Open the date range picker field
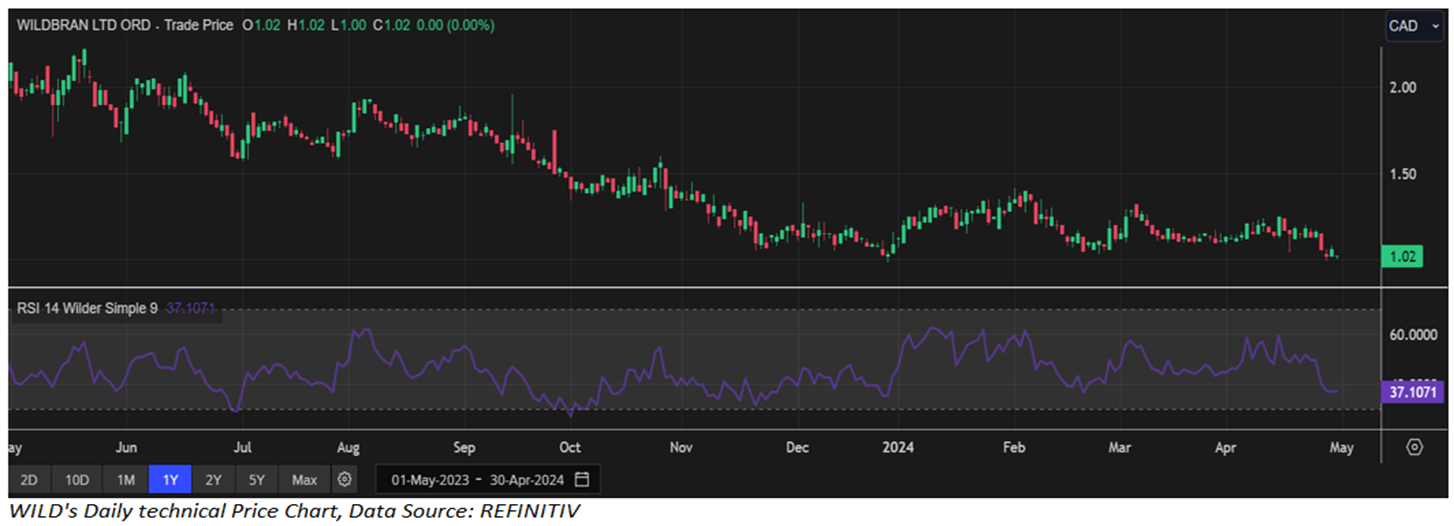Image resolution: width=1454 pixels, height=526 pixels. (487, 480)
